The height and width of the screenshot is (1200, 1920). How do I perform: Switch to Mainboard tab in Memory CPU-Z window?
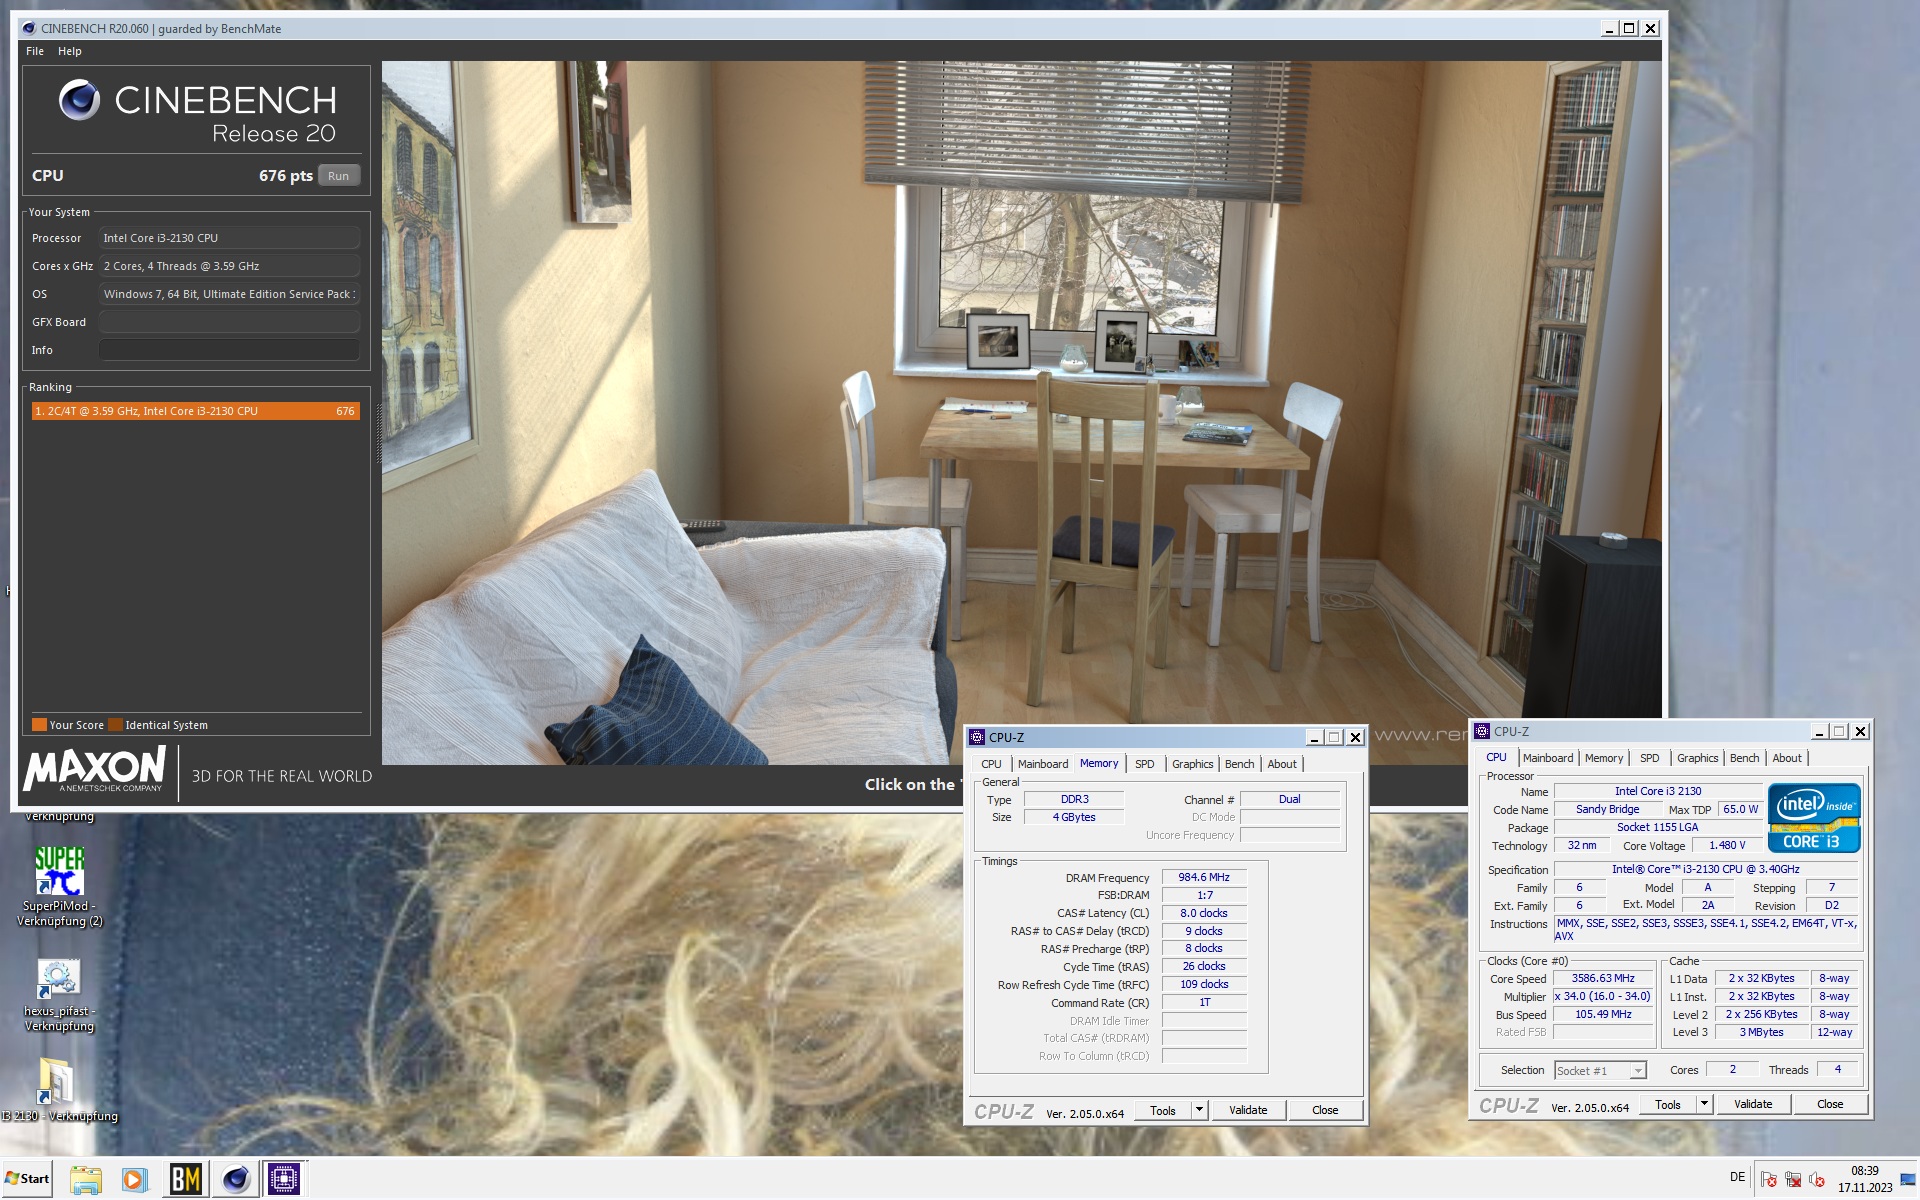pyautogui.click(x=1043, y=764)
